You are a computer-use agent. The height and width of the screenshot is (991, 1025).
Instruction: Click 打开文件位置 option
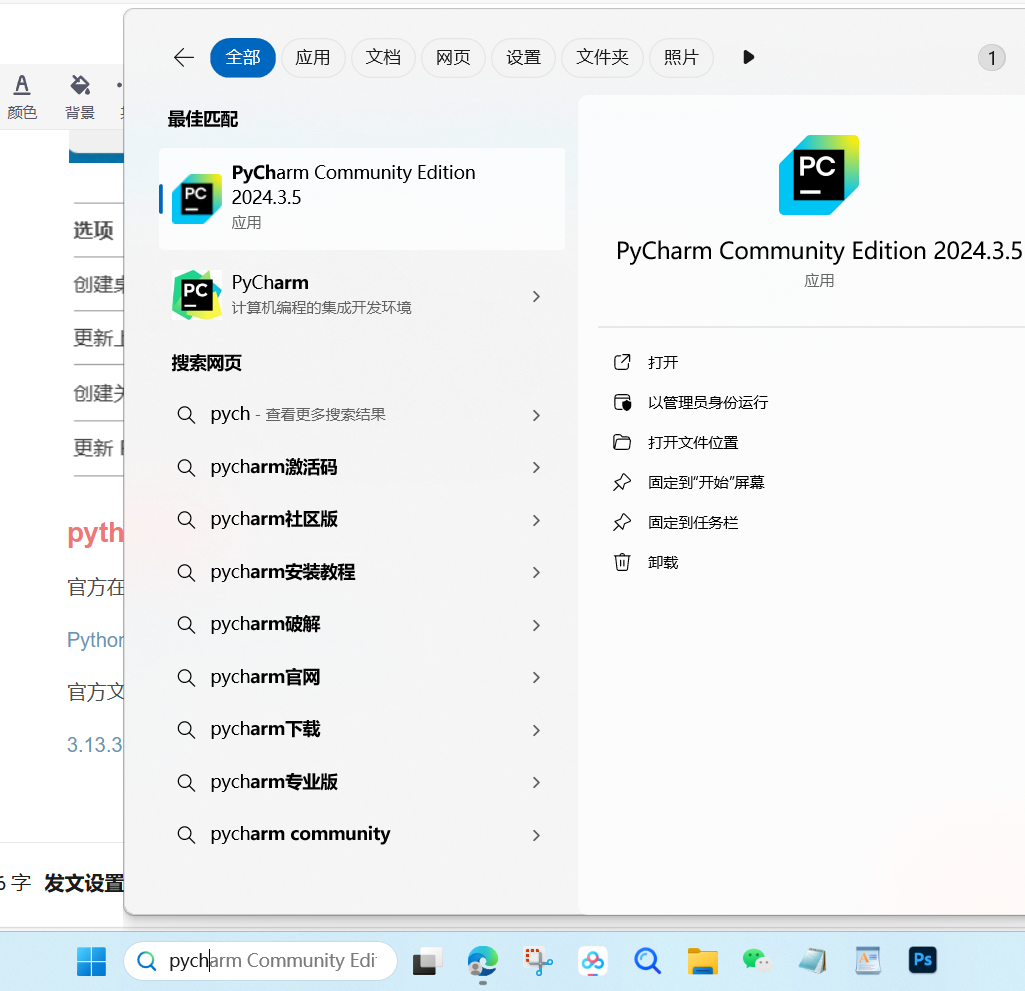693,443
